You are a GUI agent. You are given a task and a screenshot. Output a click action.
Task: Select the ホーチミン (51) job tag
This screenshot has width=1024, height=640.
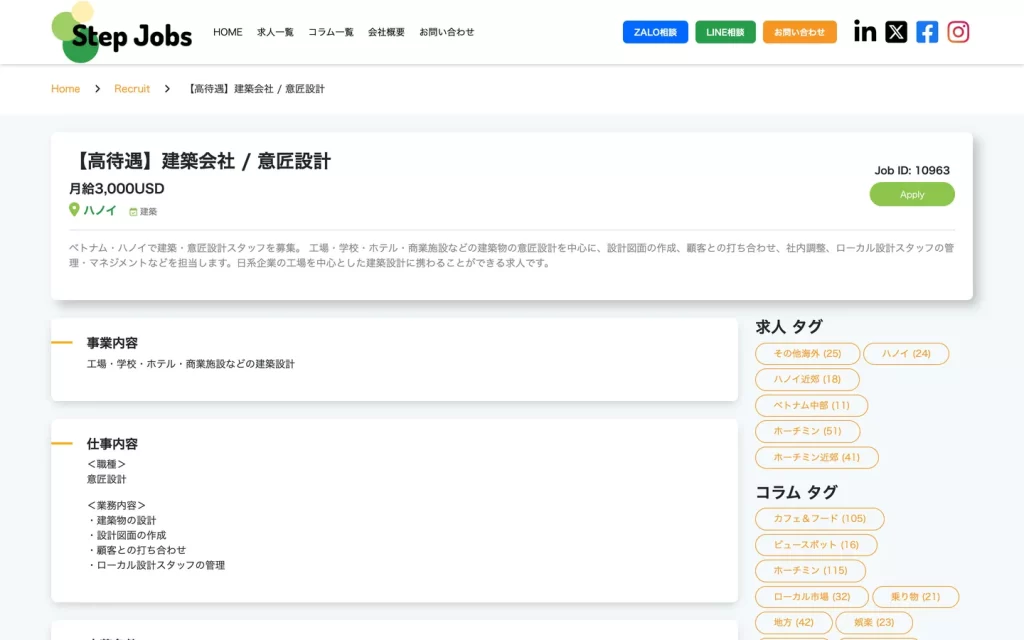pyautogui.click(x=807, y=431)
